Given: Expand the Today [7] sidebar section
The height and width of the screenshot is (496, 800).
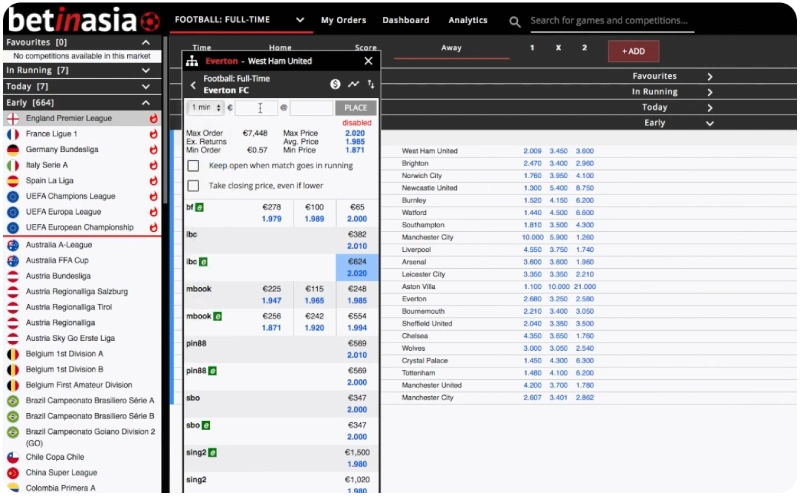Looking at the screenshot, I should coord(146,87).
